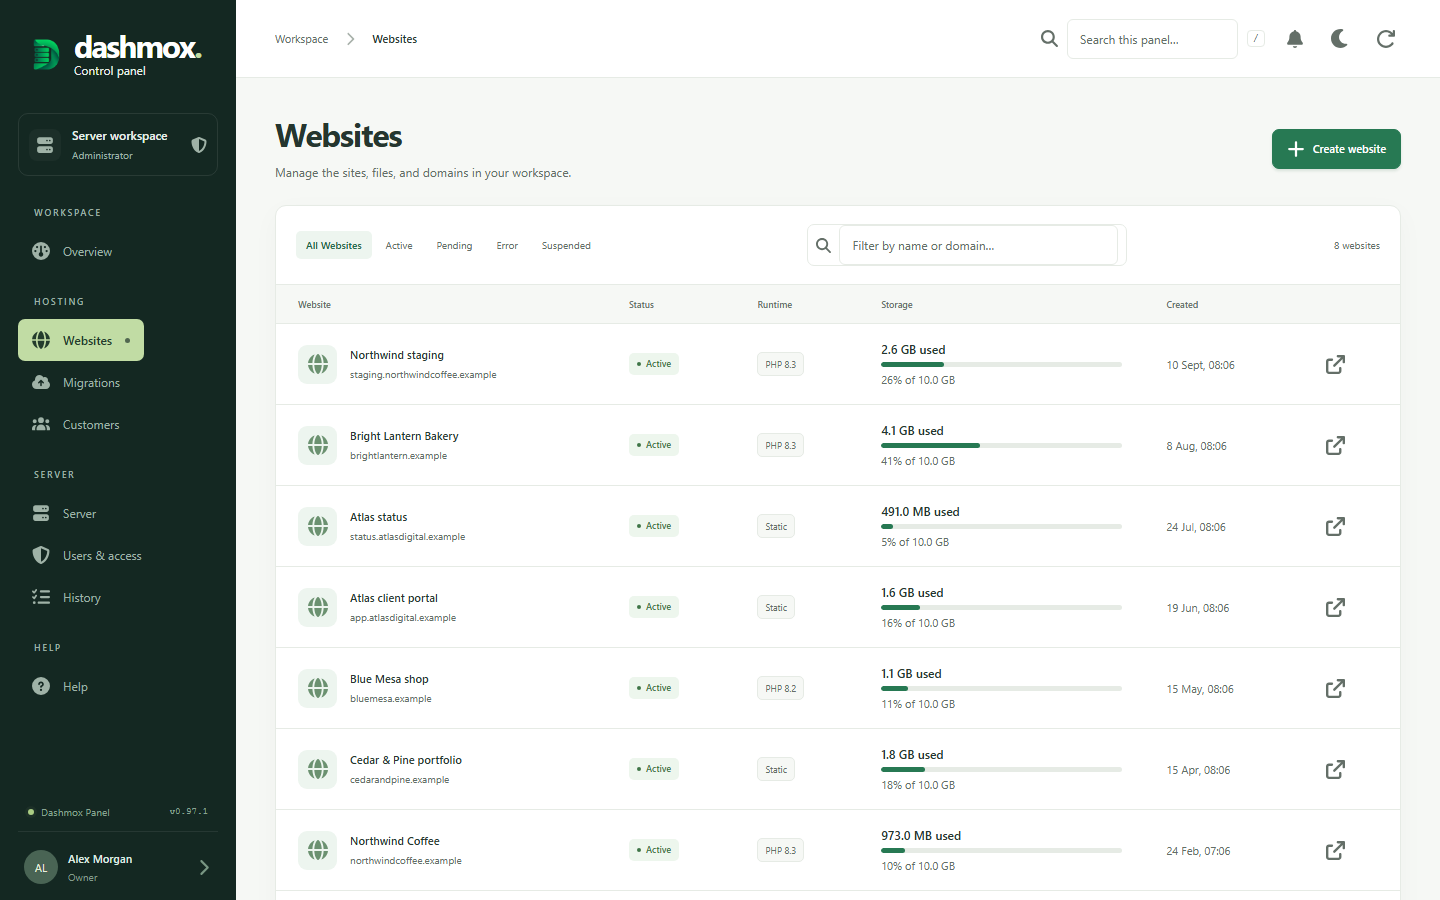Select the All Websites filter tab
The image size is (1440, 900).
[x=334, y=245]
